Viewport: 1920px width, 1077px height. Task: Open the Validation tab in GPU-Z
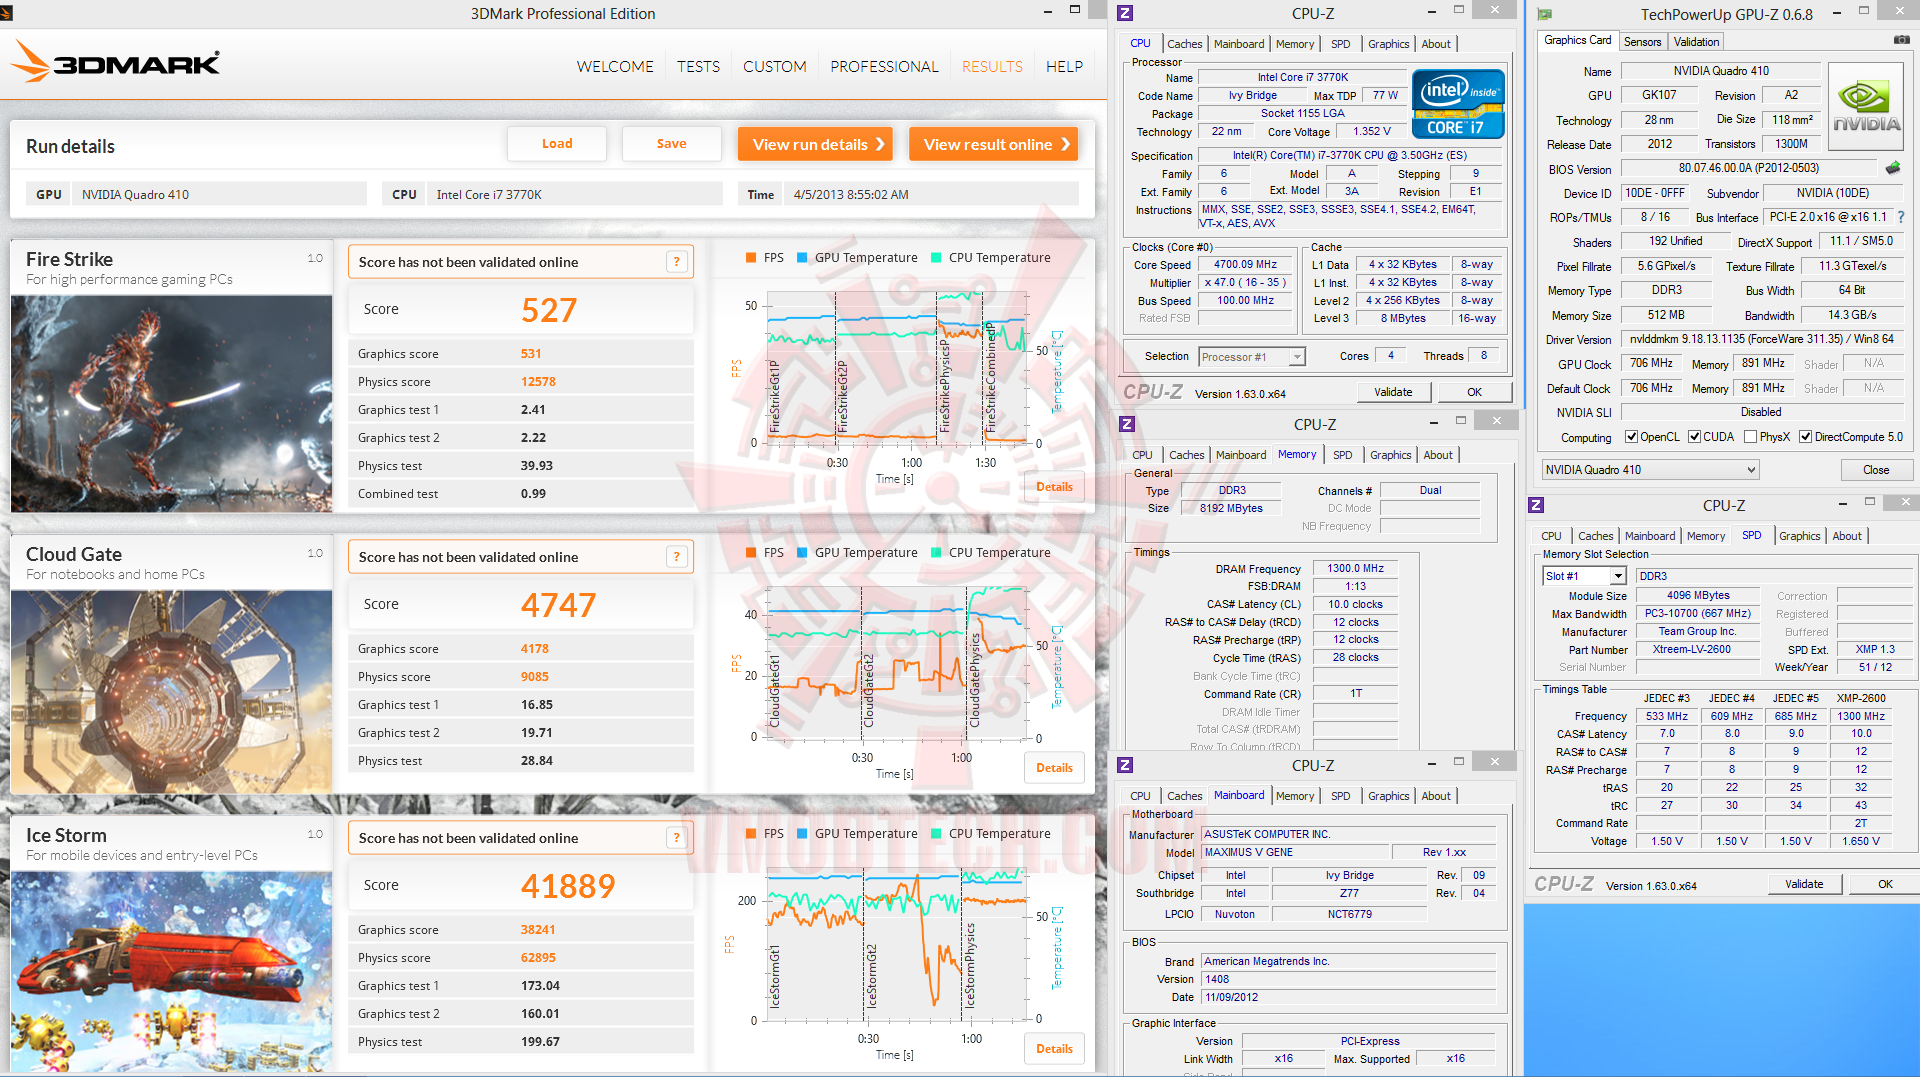click(x=1696, y=42)
